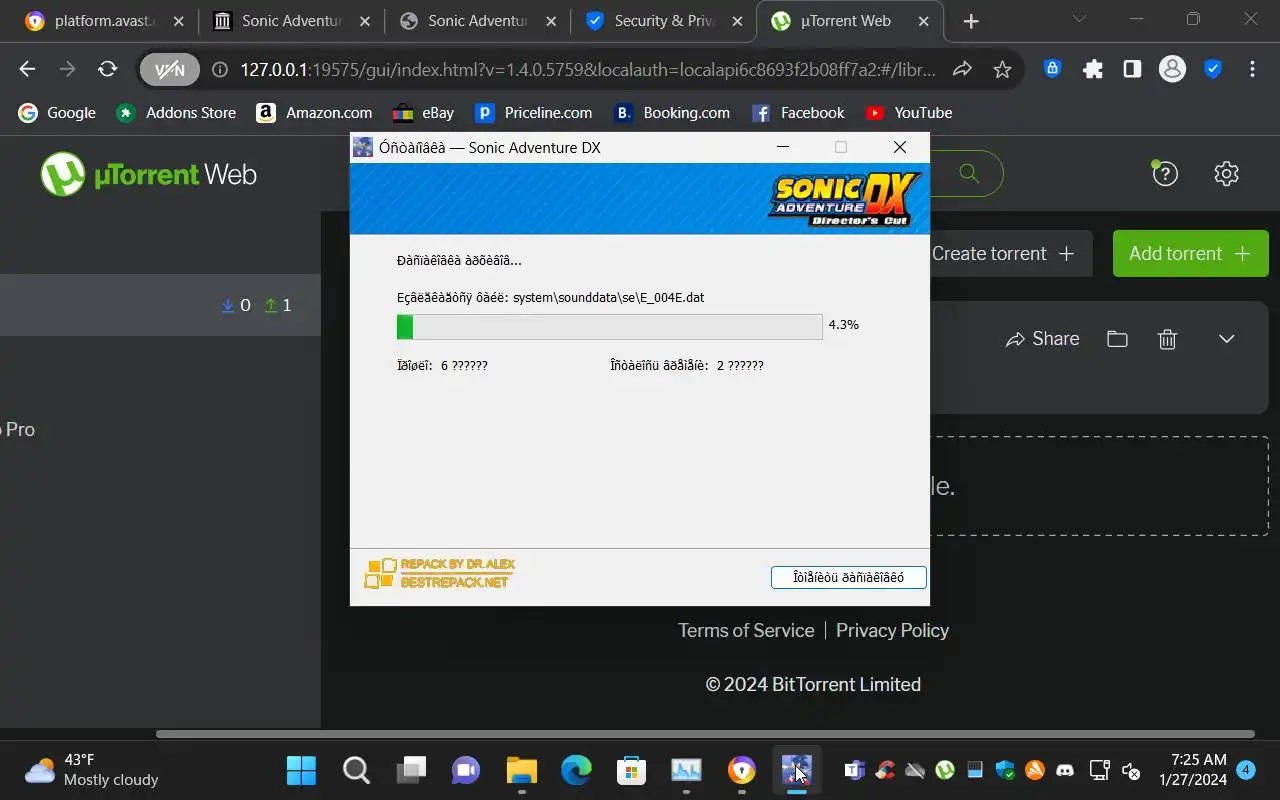Open the browser profile avatar
1280x800 pixels.
point(1172,69)
